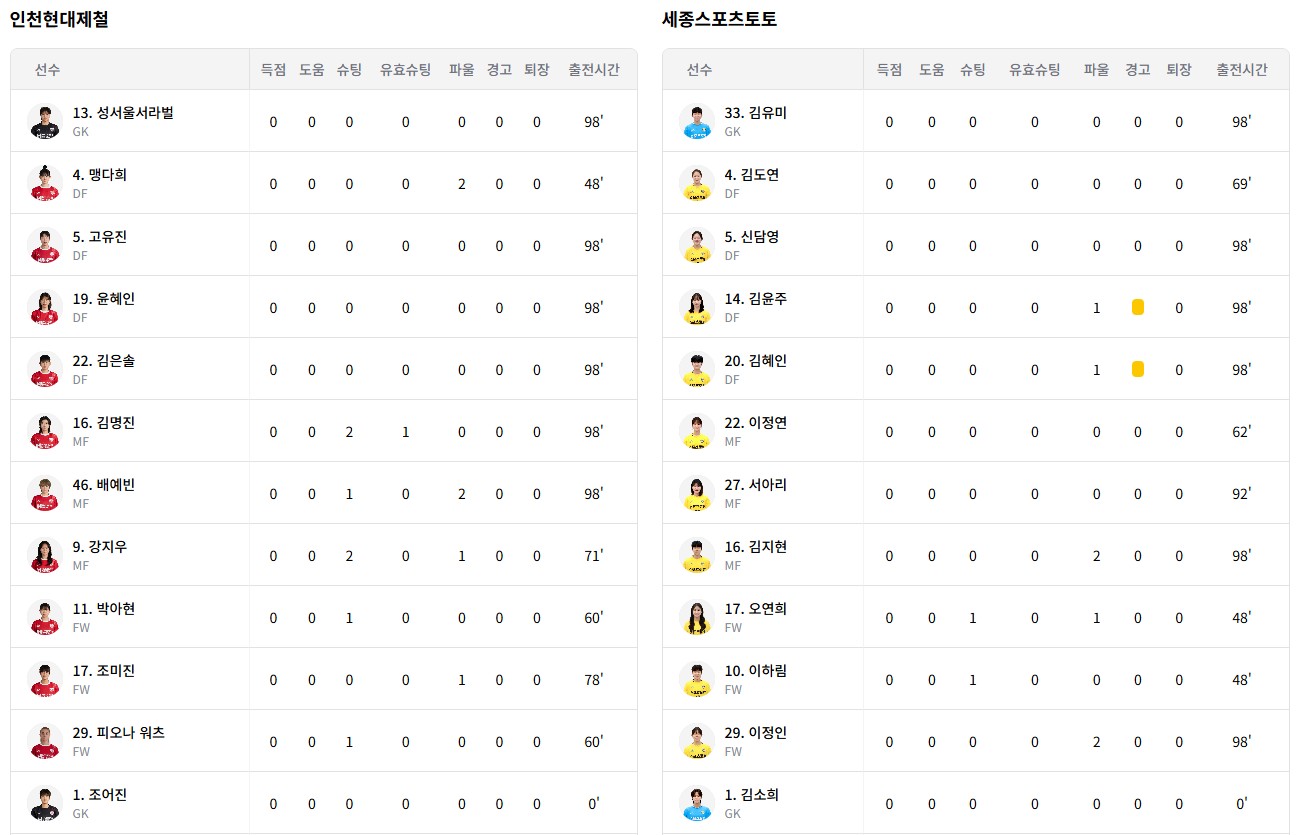The width and height of the screenshot is (1299, 835).
Task: Click the 선수 header in 세종스포츠토토 table
Action: point(699,69)
